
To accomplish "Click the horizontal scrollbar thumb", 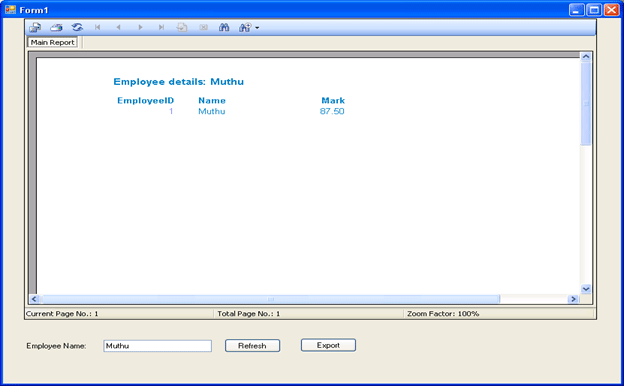I will (x=271, y=299).
